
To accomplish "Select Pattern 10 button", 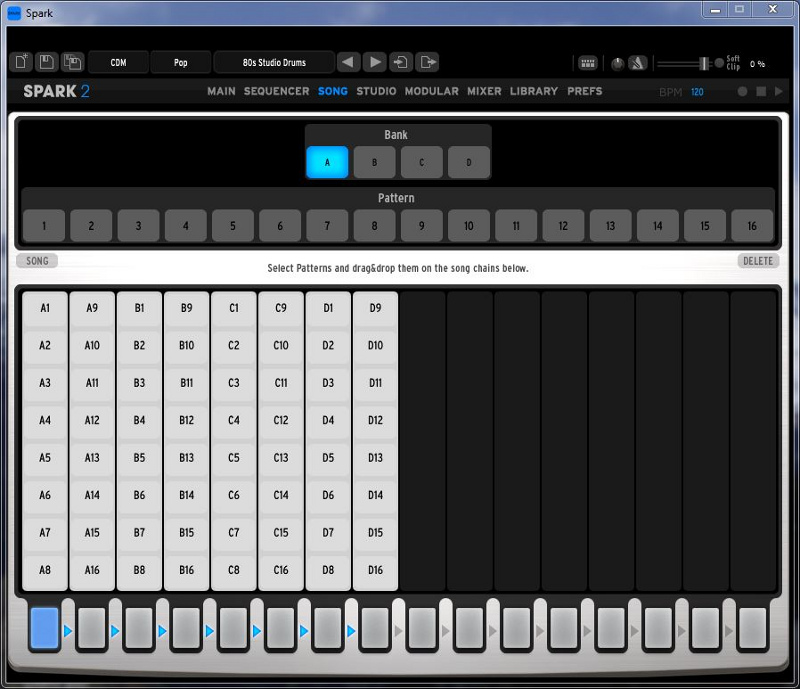I will point(469,226).
